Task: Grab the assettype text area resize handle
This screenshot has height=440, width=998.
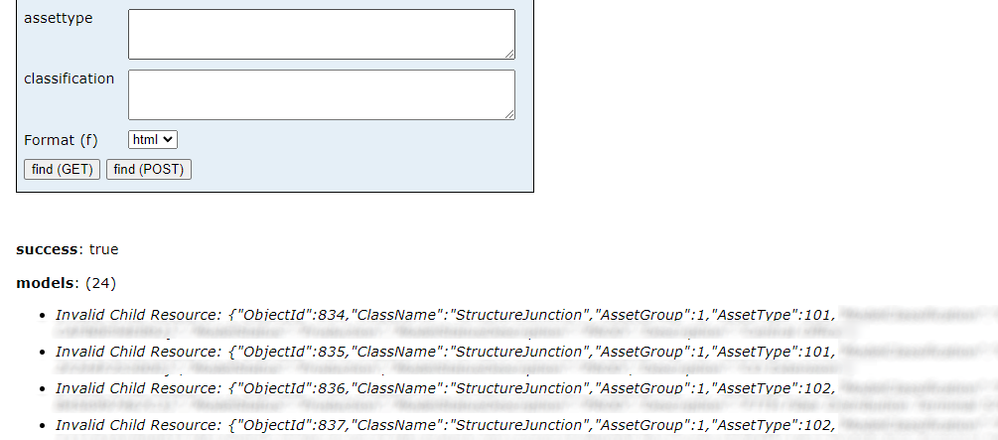Action: coord(510,54)
